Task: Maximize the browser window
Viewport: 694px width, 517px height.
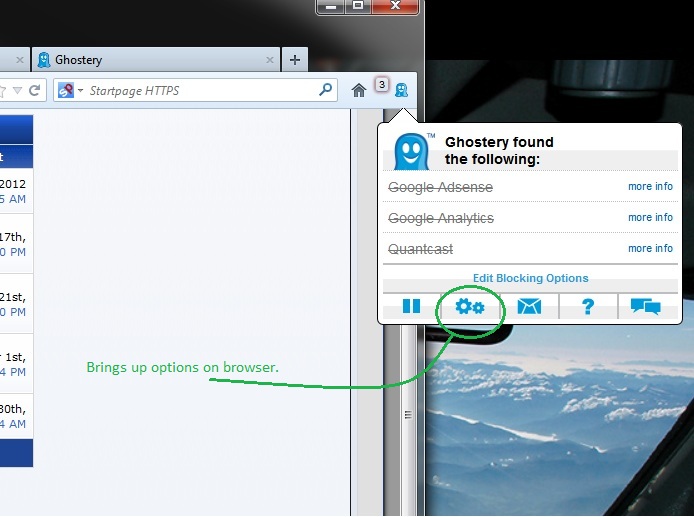Action: (x=358, y=6)
